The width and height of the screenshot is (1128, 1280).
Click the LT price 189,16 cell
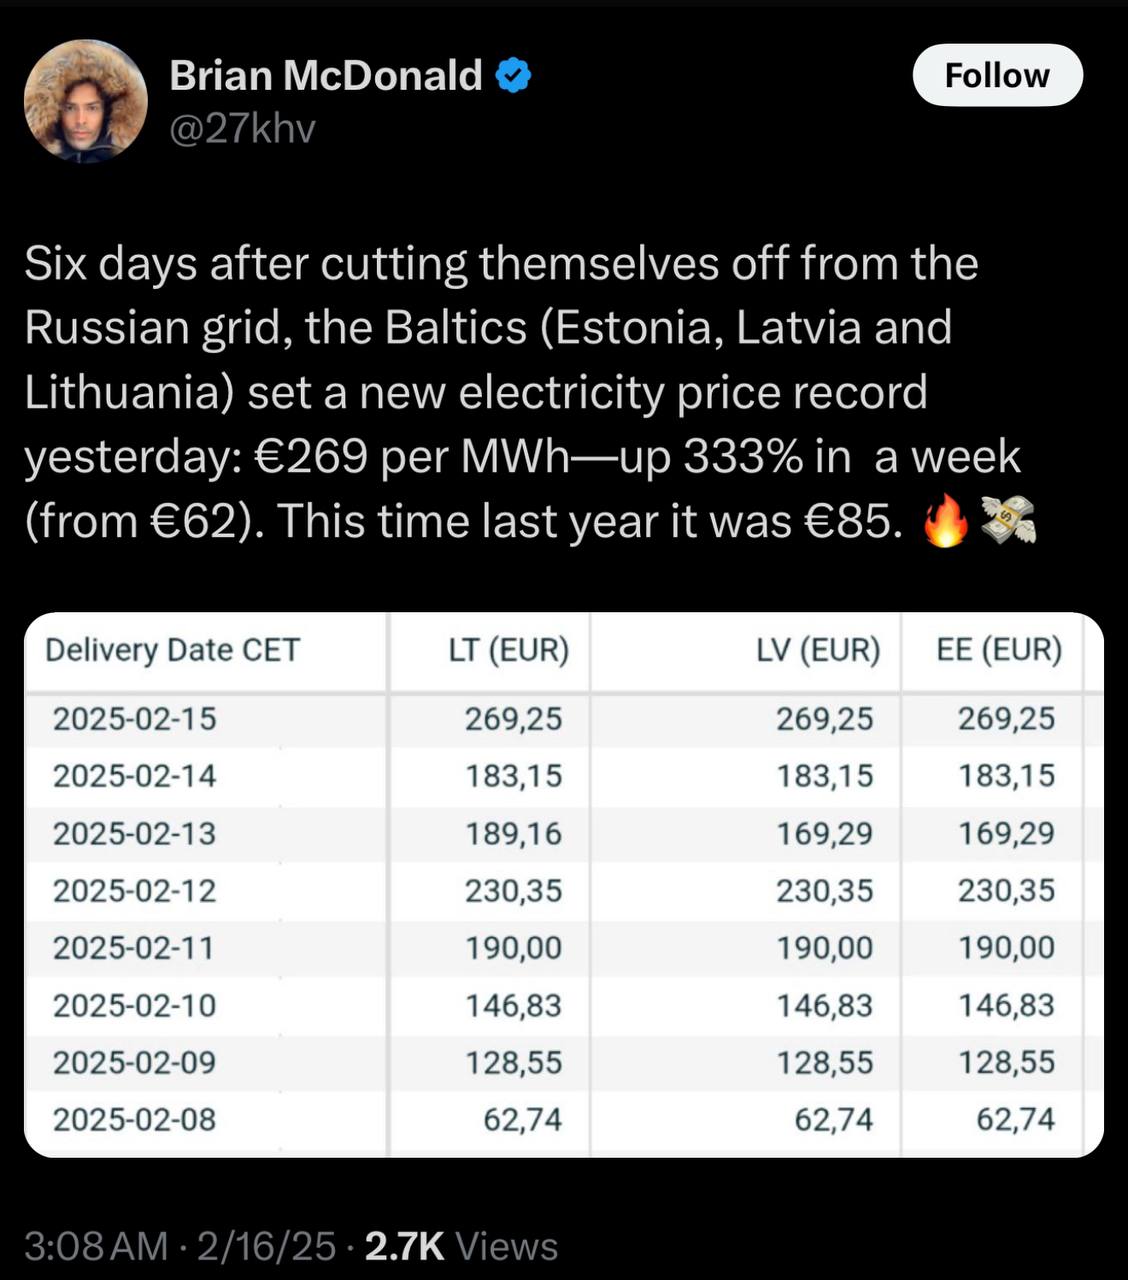pyautogui.click(x=513, y=833)
